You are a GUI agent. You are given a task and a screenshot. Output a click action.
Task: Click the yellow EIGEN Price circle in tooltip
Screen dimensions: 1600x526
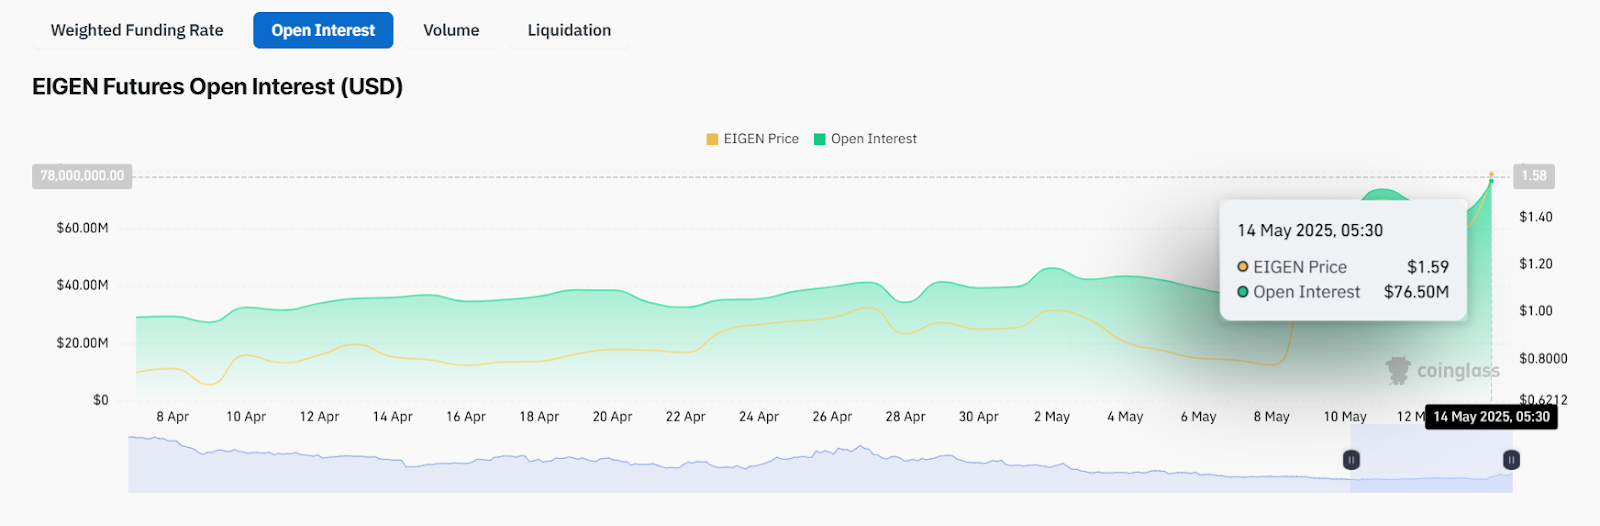point(1243,267)
